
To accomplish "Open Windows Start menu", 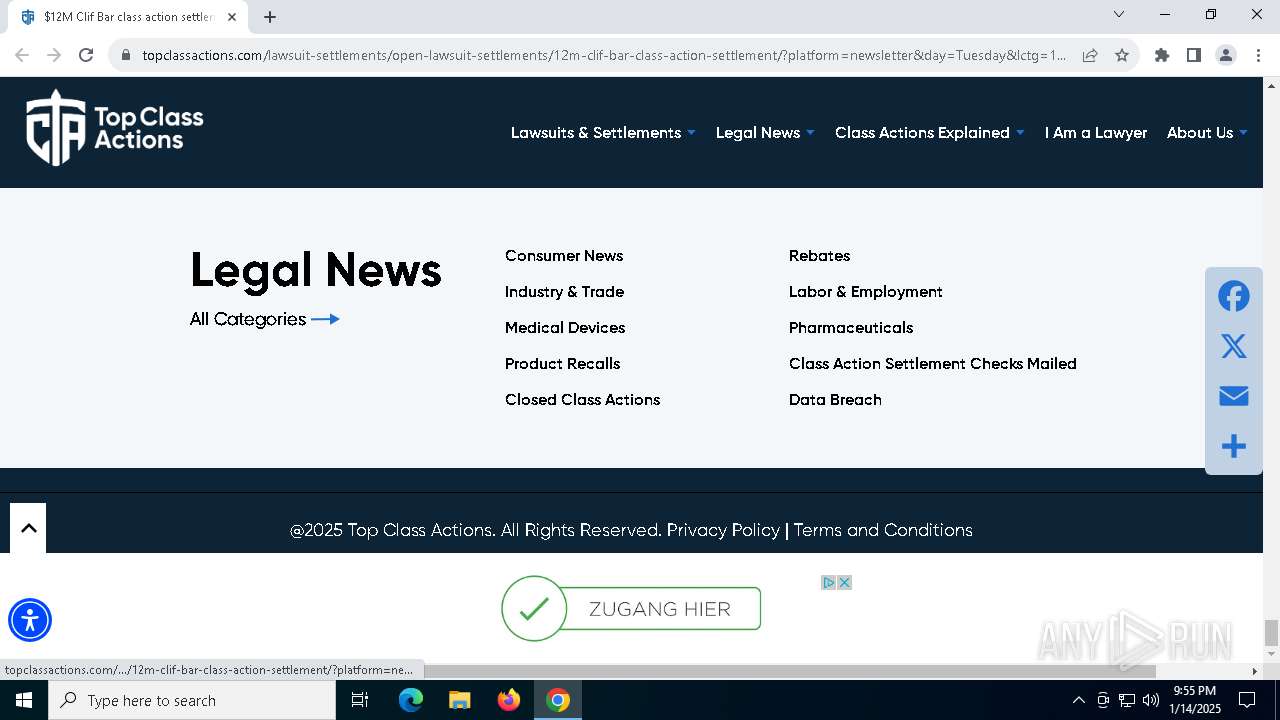I will pos(24,700).
